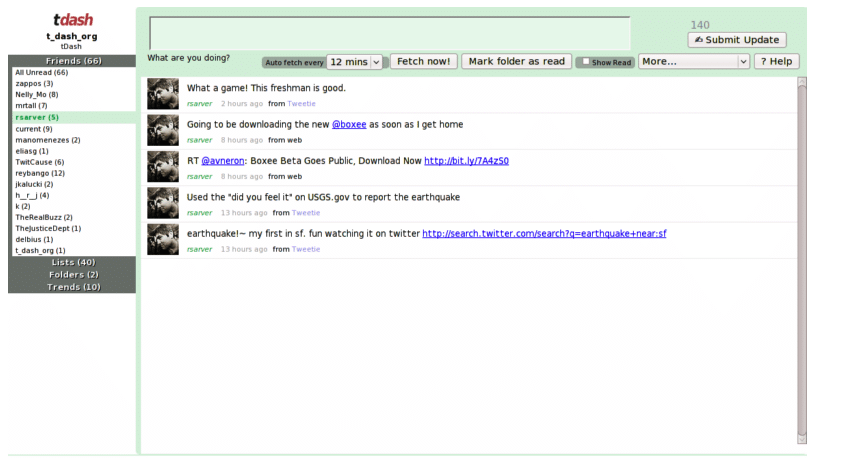This screenshot has height=467, width=850.
Task: Click "8 hours ago" on boxee download tweet
Action: click(x=242, y=140)
